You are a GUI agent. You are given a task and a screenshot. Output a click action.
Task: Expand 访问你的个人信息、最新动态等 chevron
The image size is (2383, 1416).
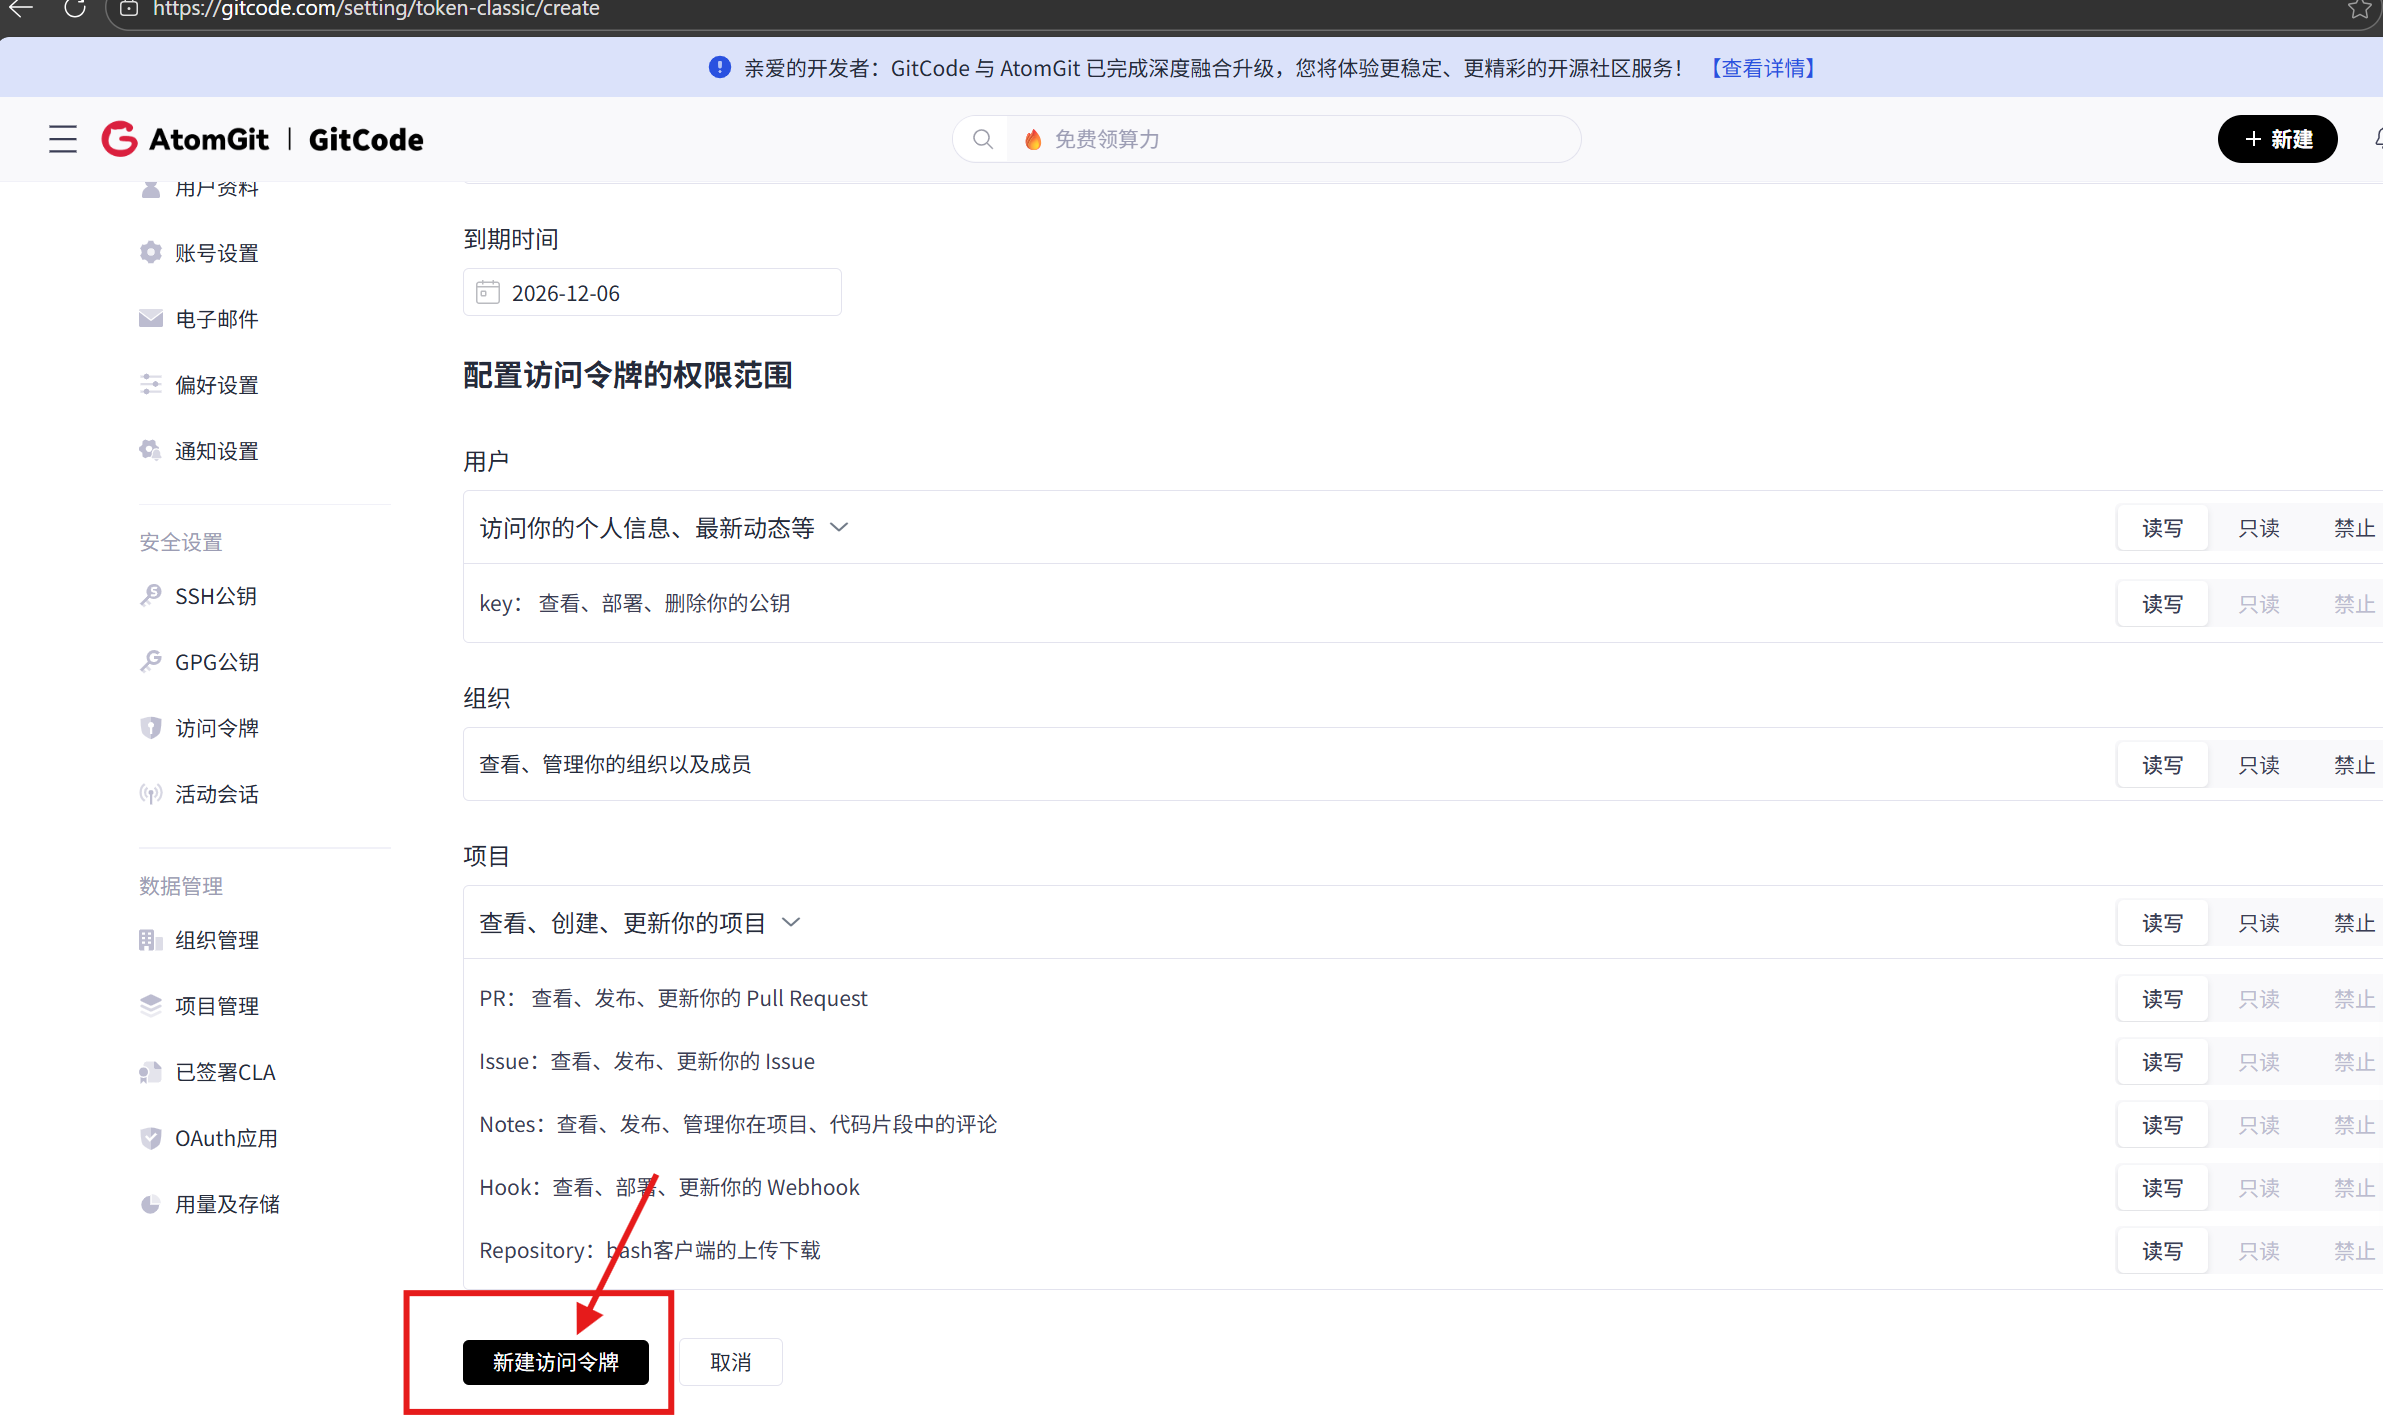click(x=840, y=527)
